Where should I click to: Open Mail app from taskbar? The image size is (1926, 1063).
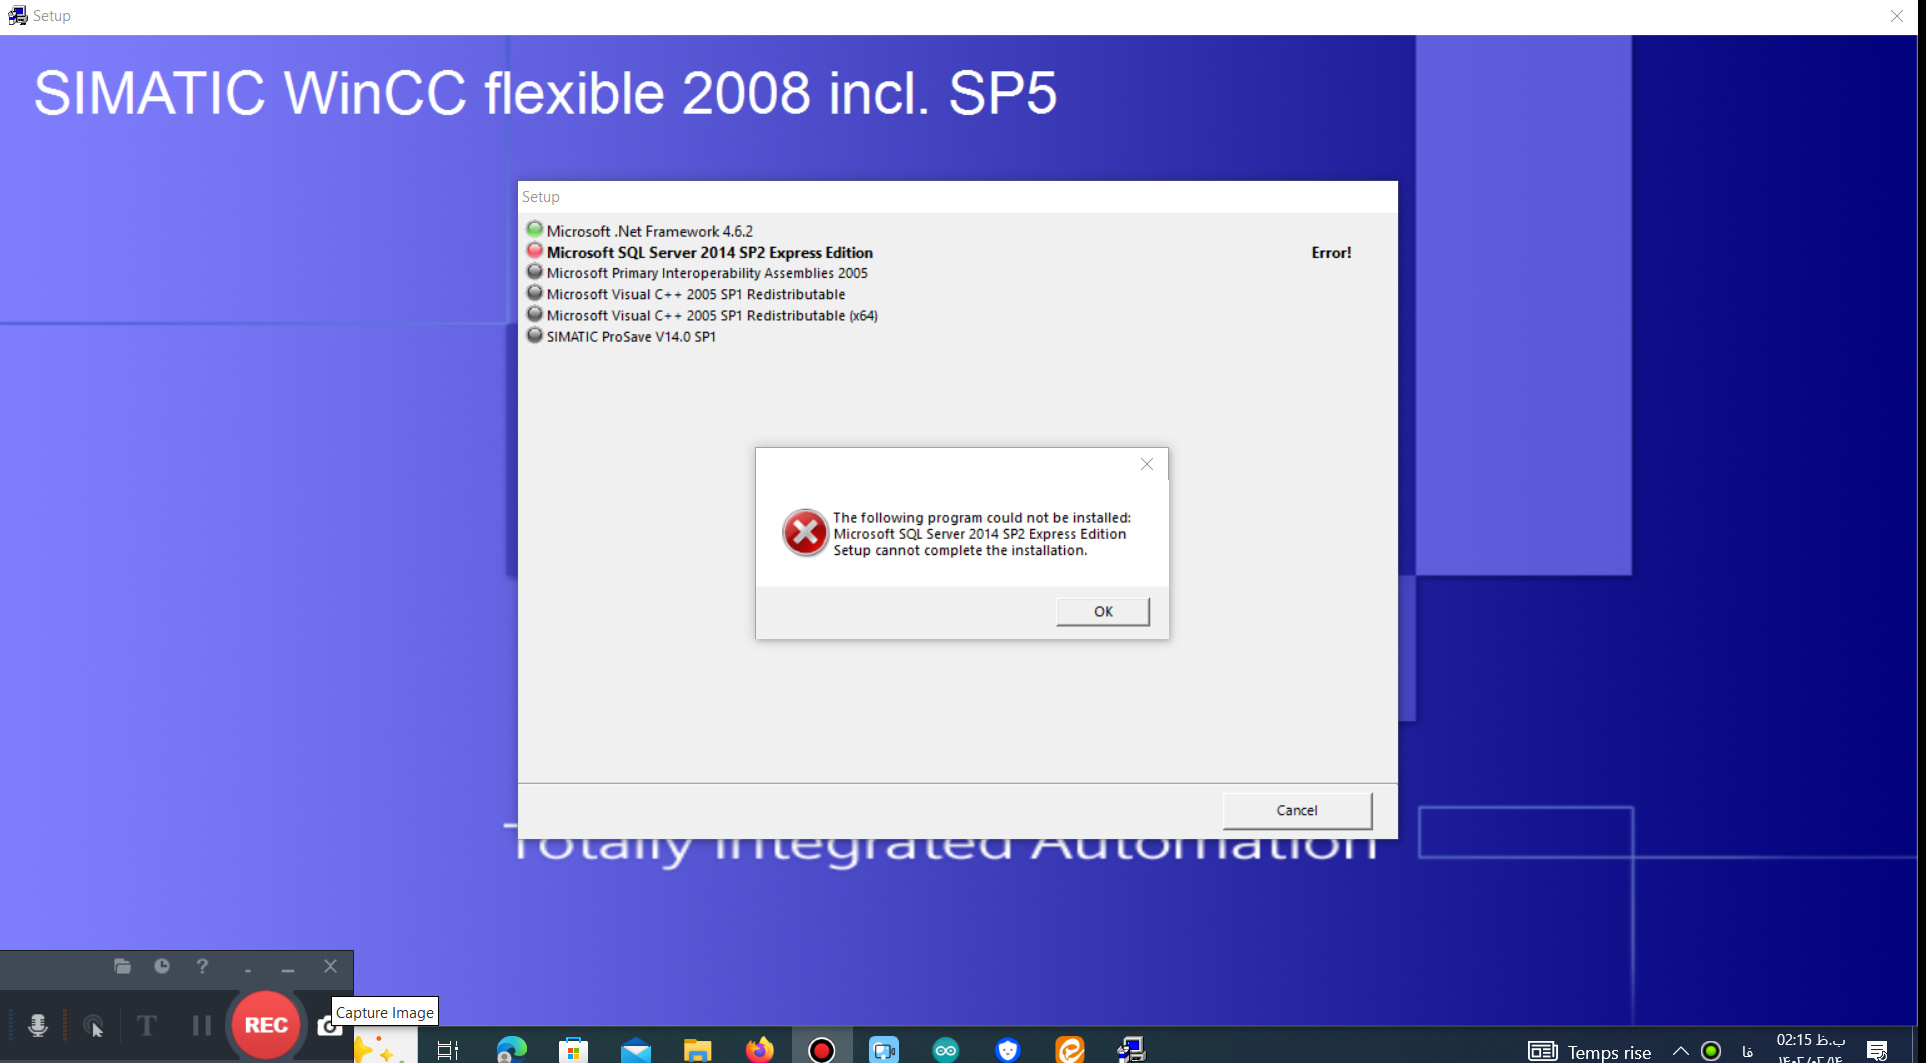coord(636,1050)
